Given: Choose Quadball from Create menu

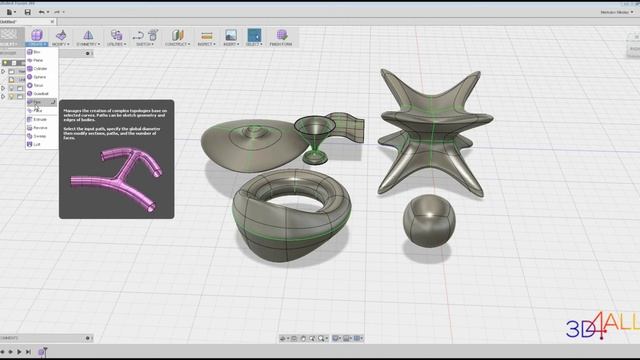Looking at the screenshot, I should (42, 93).
